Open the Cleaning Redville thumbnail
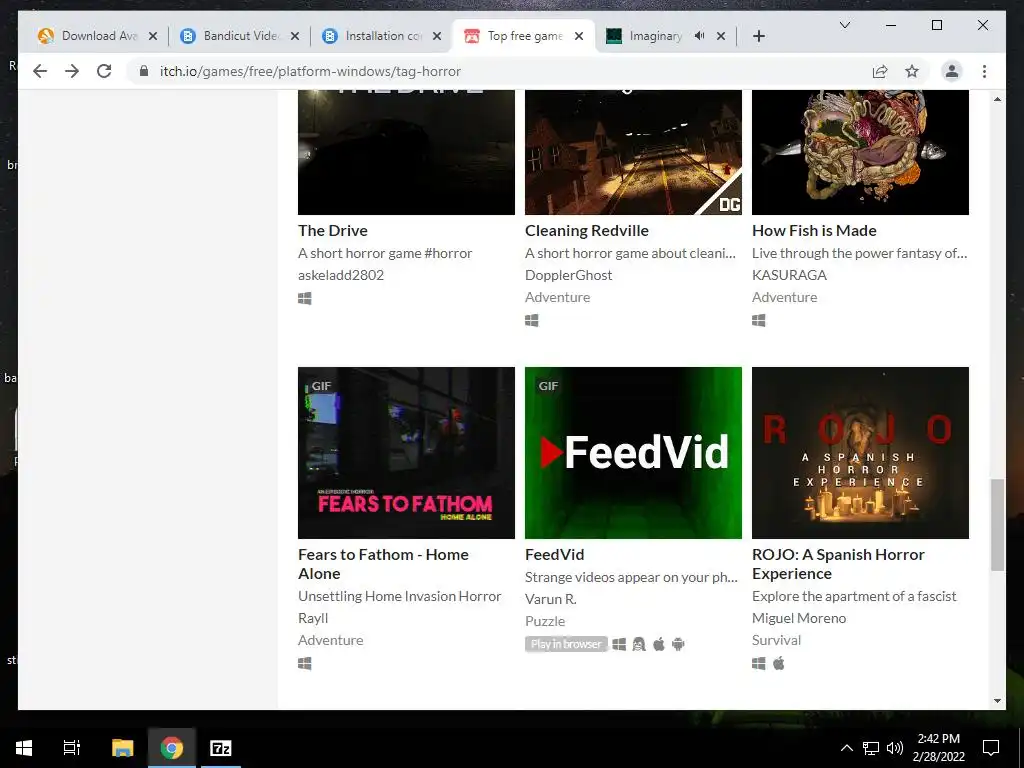 point(633,152)
